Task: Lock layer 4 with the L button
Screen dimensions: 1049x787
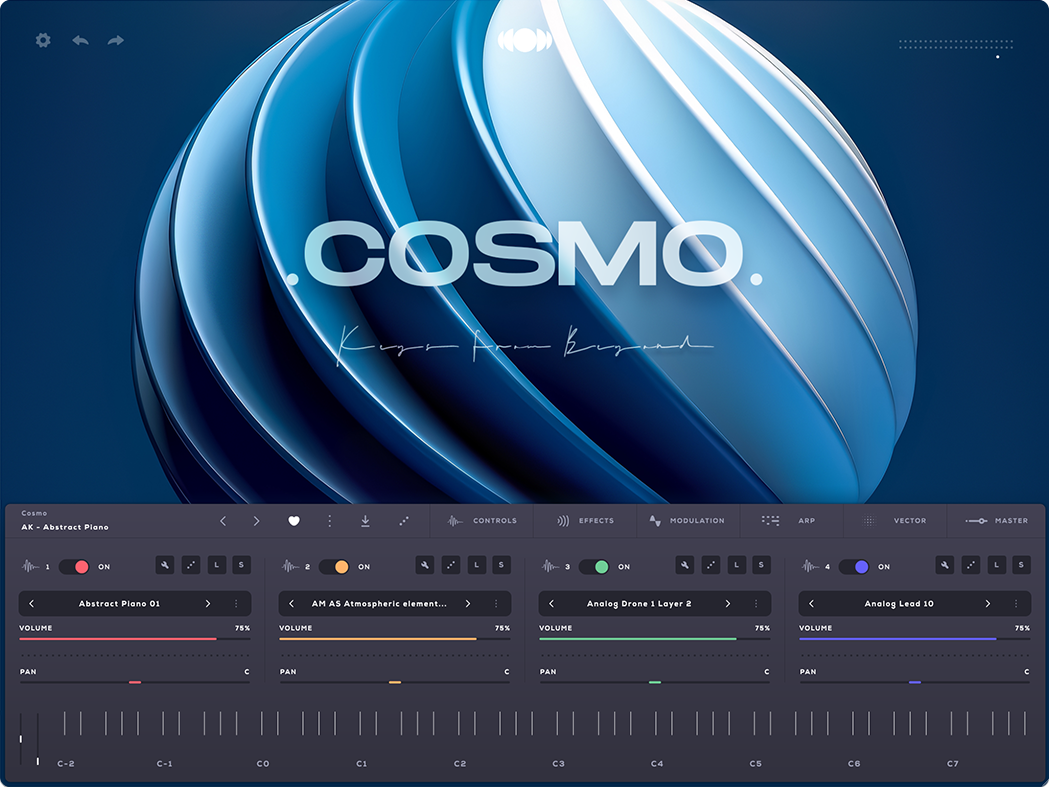Action: 996,565
